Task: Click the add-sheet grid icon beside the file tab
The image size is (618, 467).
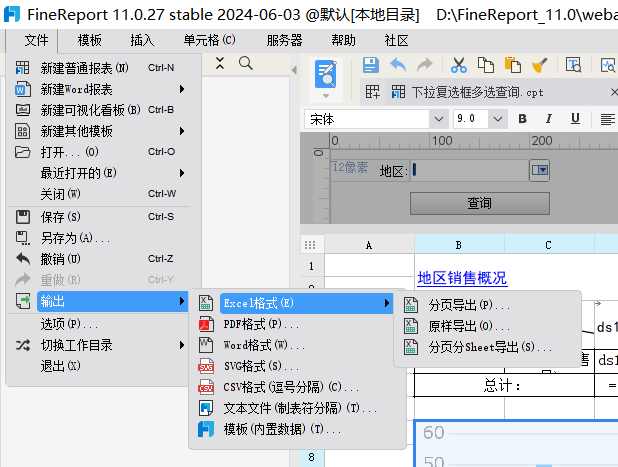Action: [372, 92]
